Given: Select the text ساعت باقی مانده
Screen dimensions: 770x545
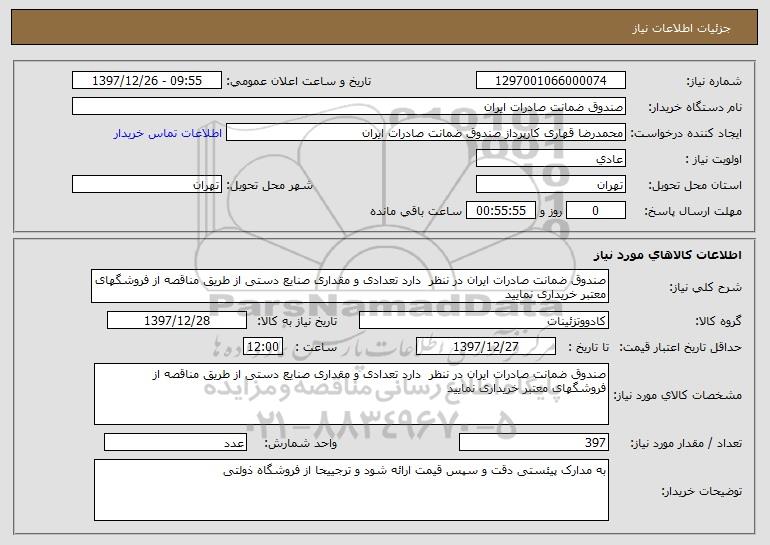Looking at the screenshot, I should pos(416,211).
